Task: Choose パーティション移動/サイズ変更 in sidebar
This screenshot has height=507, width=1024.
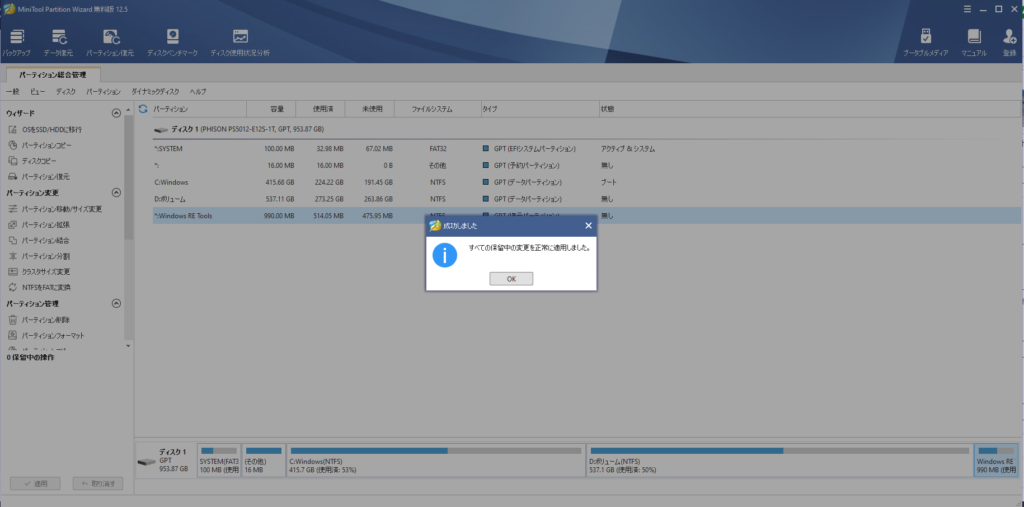Action: [x=54, y=209]
